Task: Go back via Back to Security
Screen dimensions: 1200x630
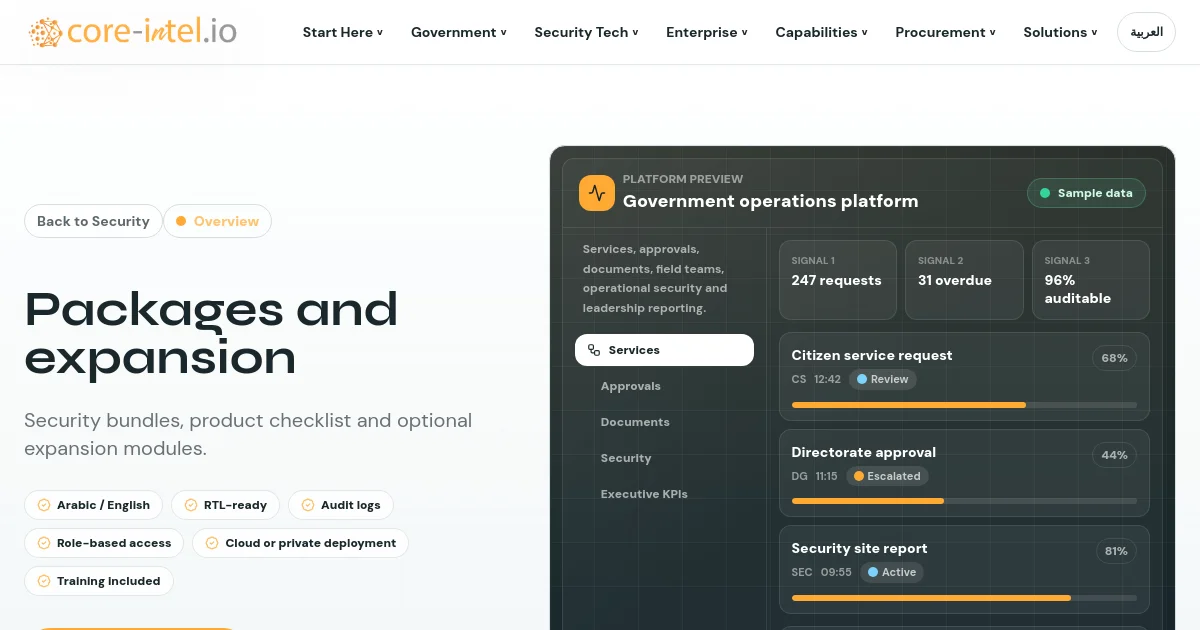Action: [93, 221]
